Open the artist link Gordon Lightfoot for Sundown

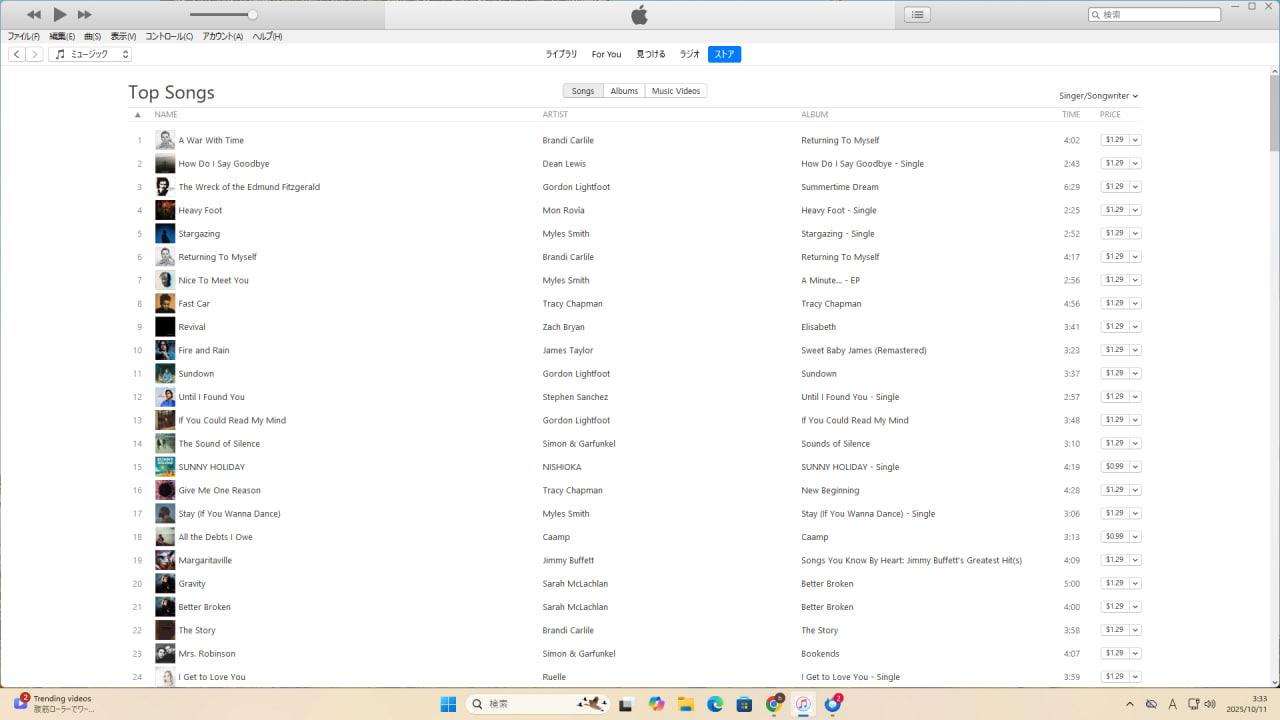pyautogui.click(x=576, y=374)
